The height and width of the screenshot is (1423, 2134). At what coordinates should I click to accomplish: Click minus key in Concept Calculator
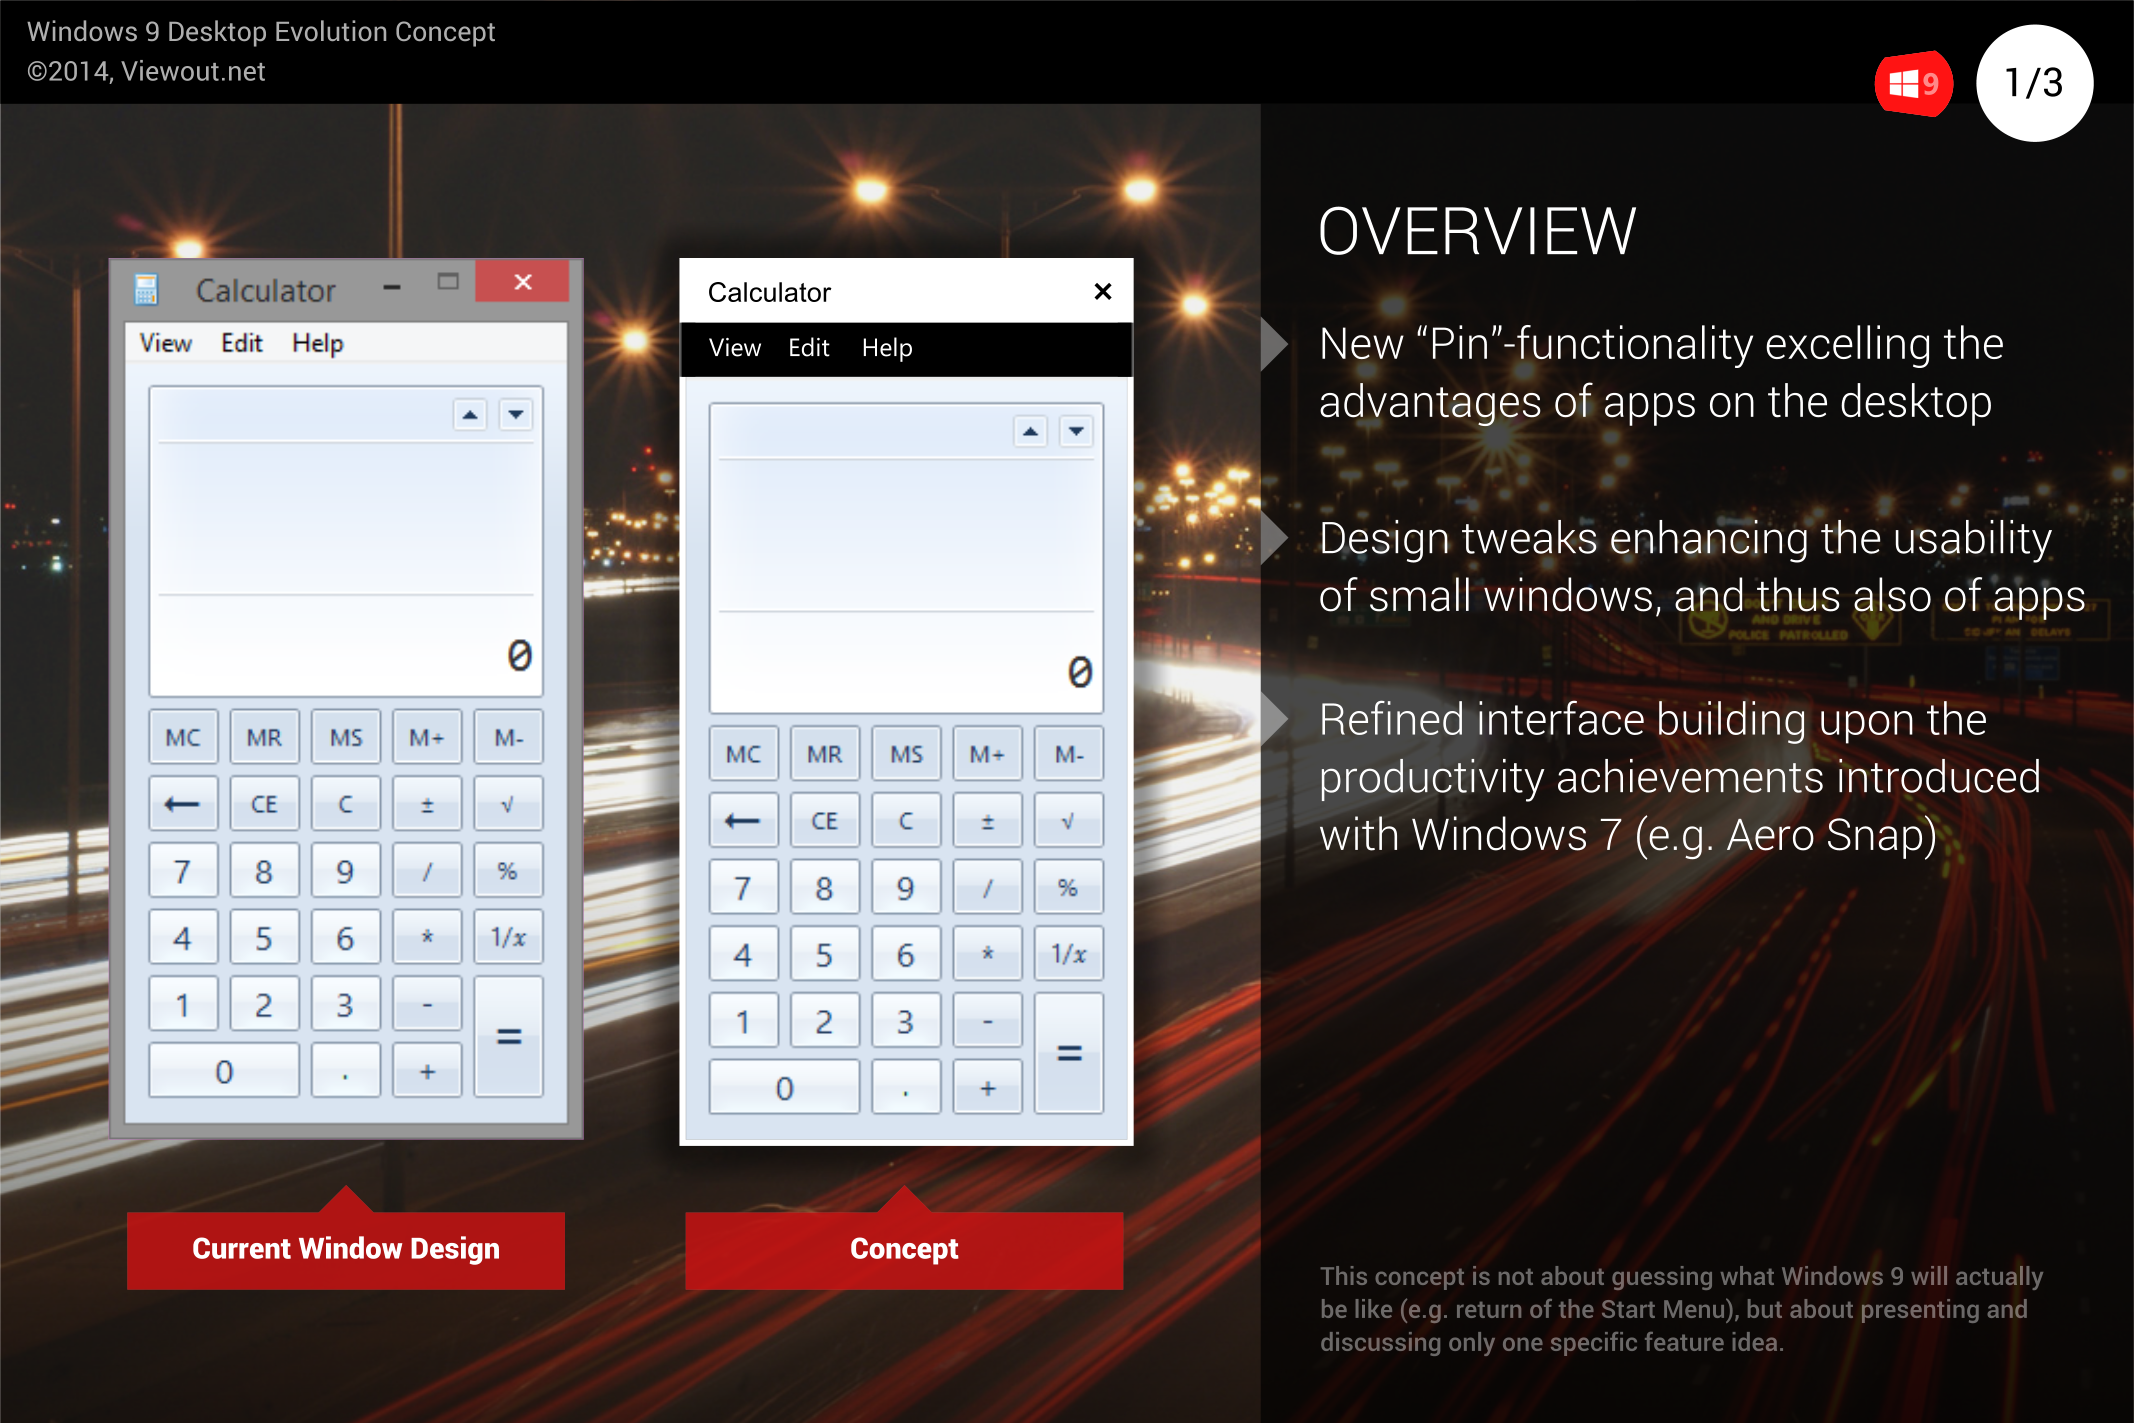click(x=987, y=1021)
